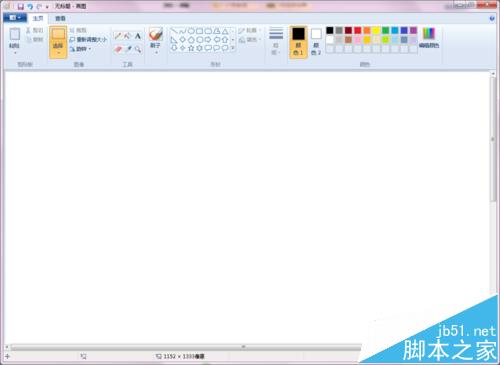This screenshot has width=500, height=365.
Task: Pick the Triangle shape
Action: (226, 31)
